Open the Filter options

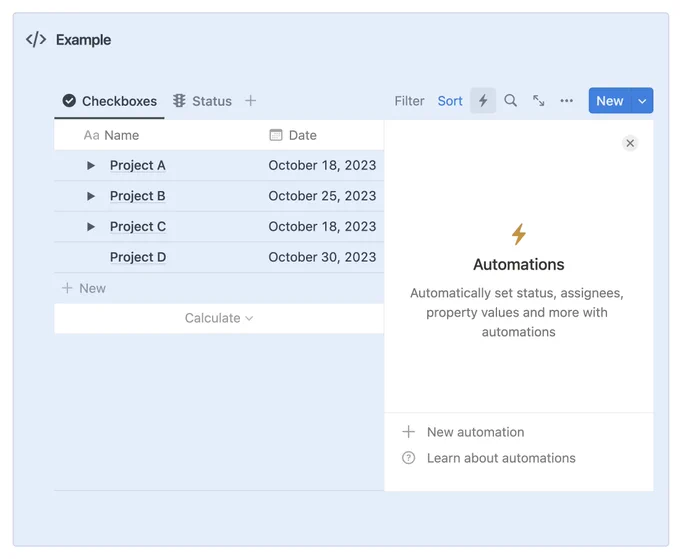(409, 101)
